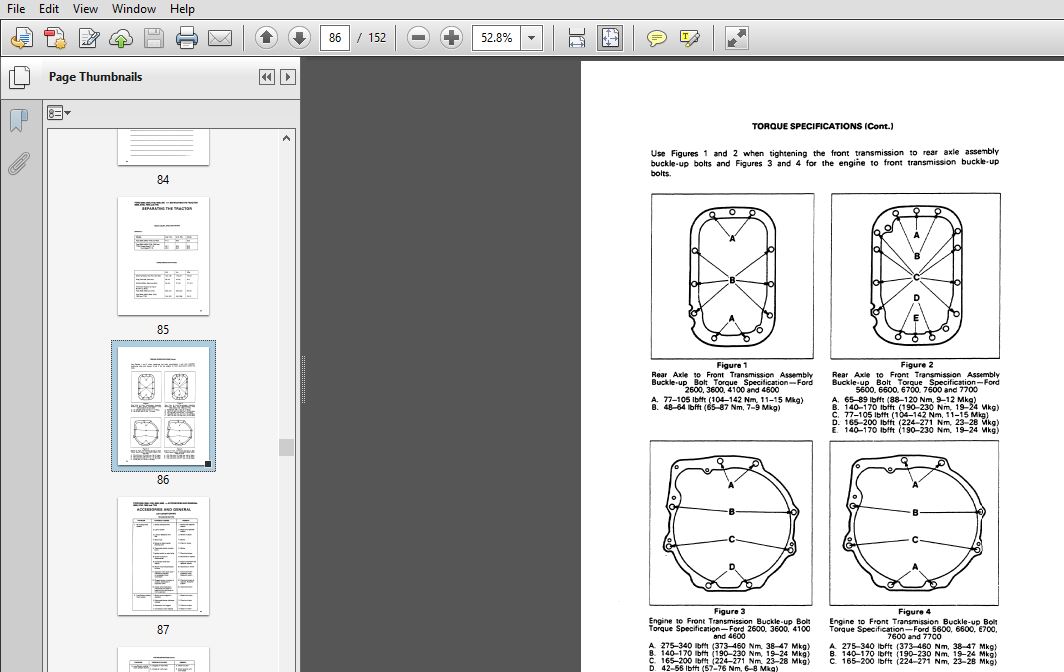Image resolution: width=1064 pixels, height=672 pixels.
Task: Go to next page with down arrow
Action: click(299, 38)
